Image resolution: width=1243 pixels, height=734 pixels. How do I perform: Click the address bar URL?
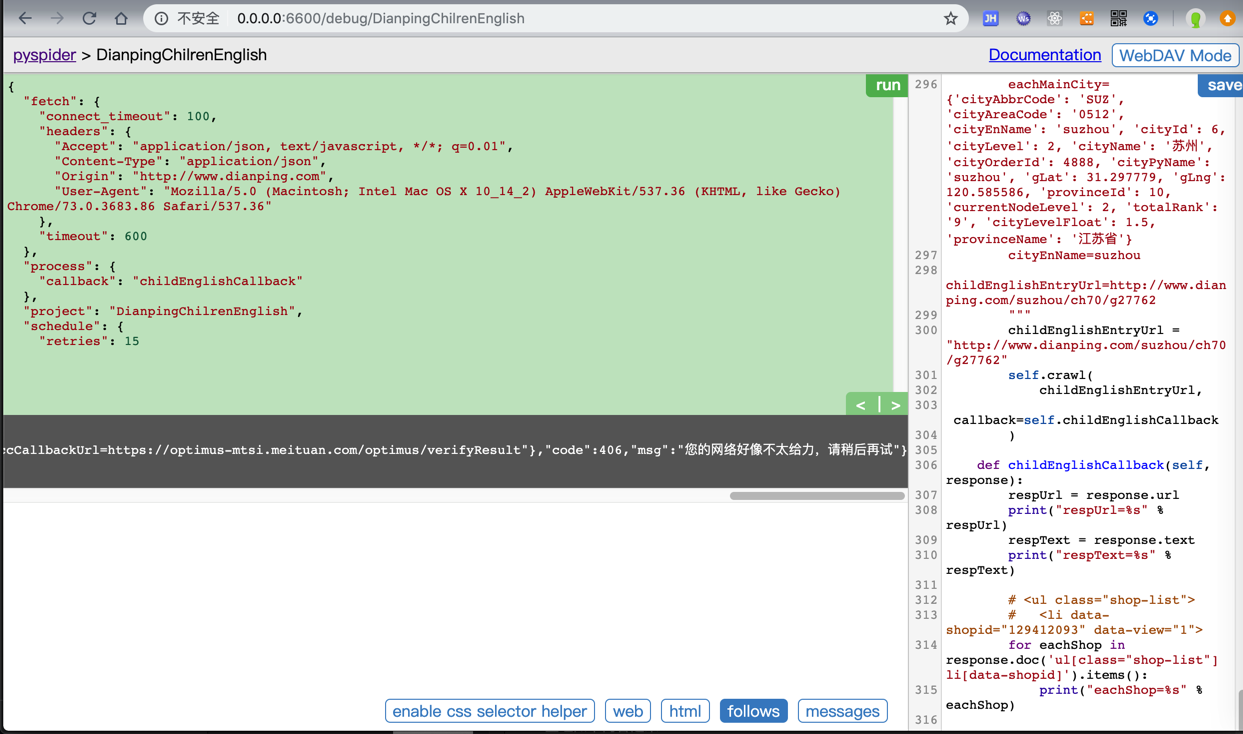tap(381, 18)
